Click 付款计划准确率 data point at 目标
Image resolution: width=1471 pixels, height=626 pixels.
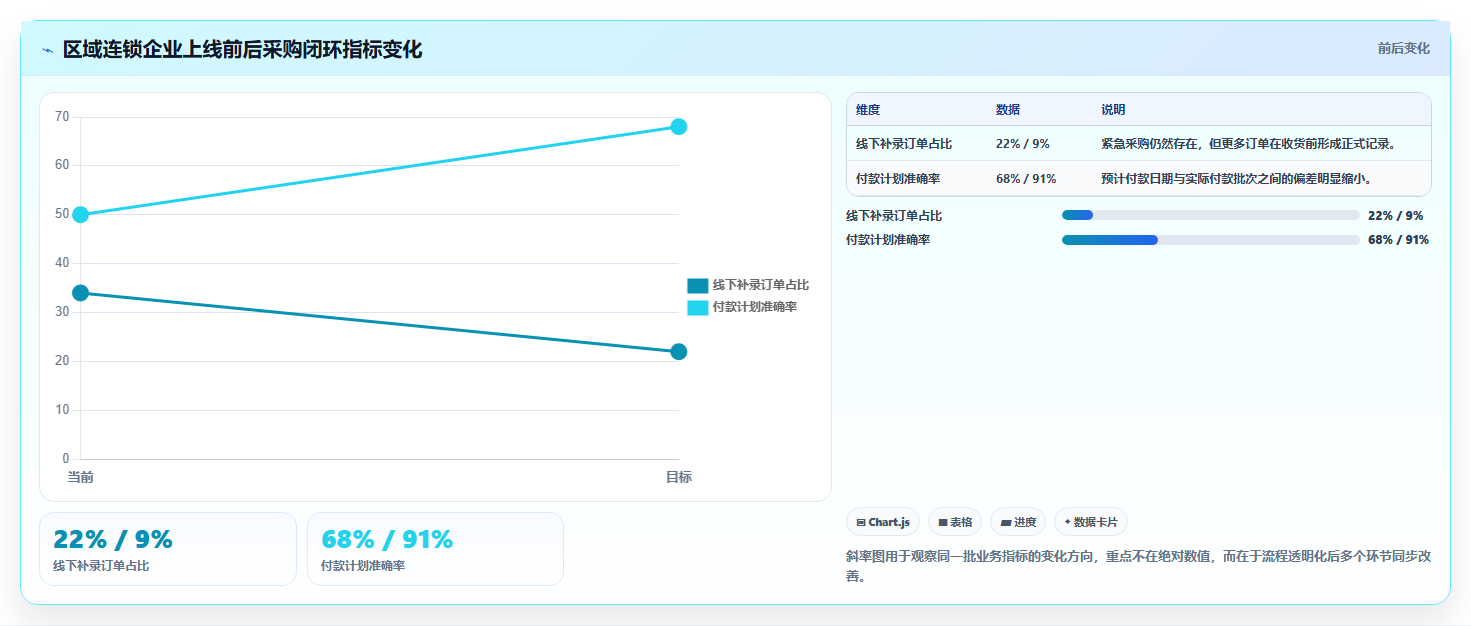(x=679, y=126)
